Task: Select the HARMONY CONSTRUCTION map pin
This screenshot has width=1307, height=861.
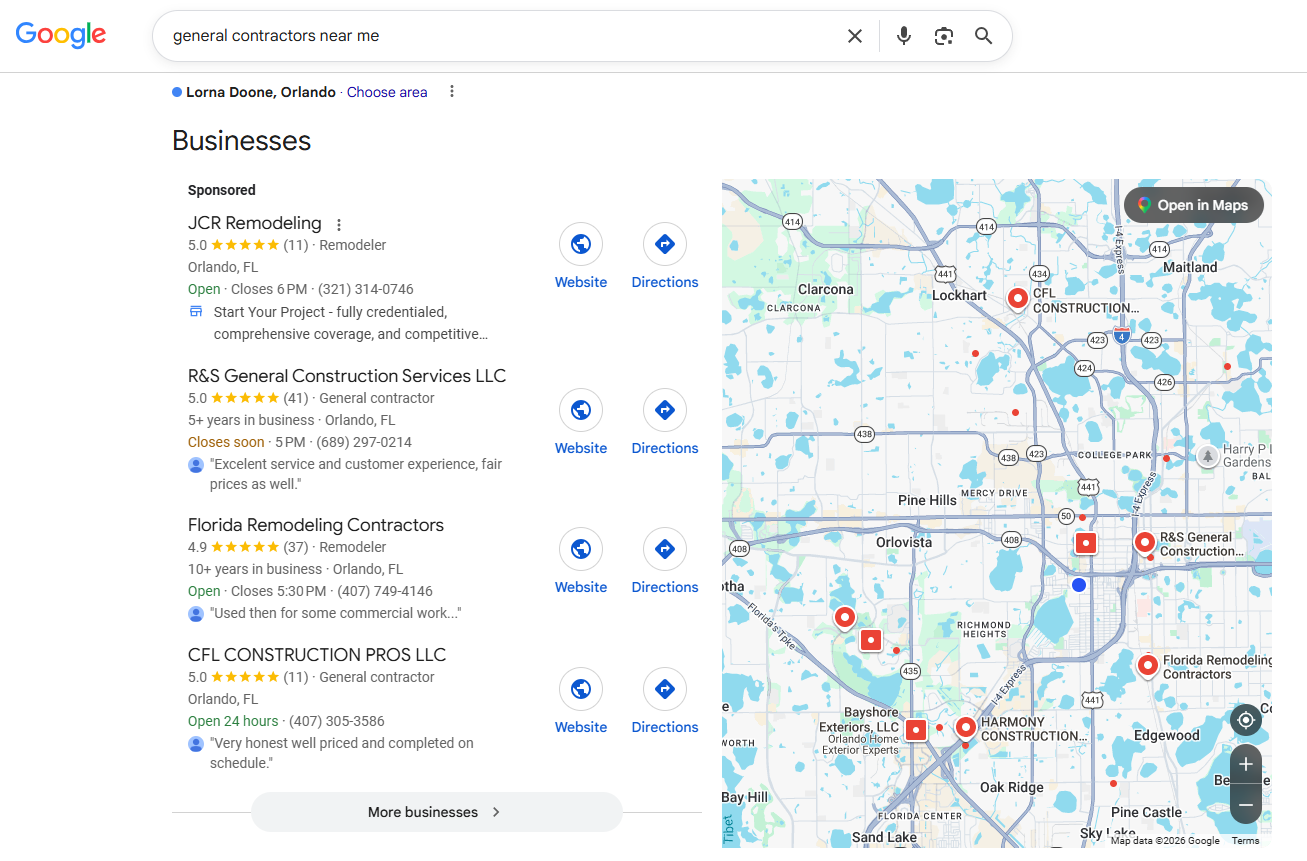Action: pyautogui.click(x=966, y=728)
